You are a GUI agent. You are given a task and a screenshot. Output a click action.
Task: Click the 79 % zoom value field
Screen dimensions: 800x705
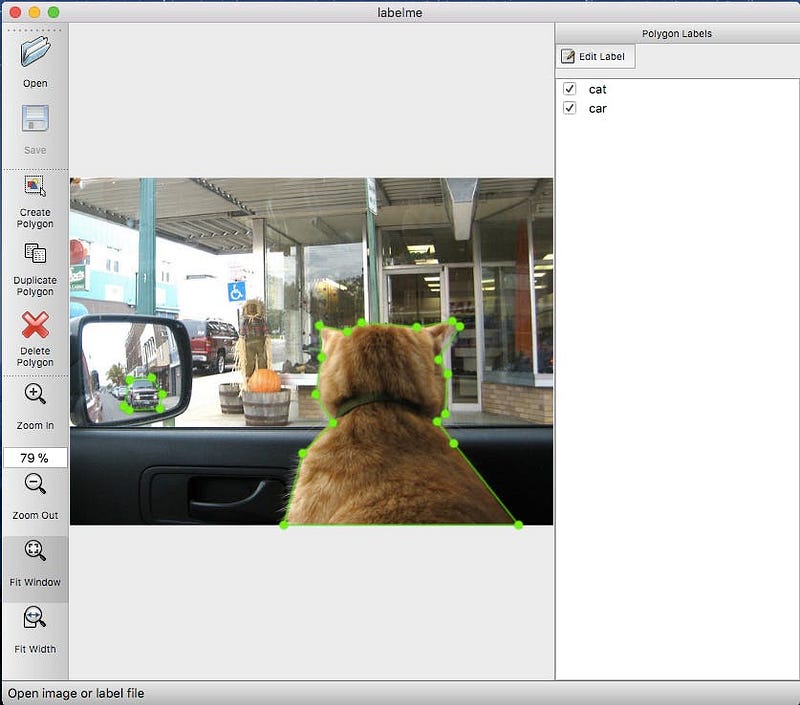(35, 458)
